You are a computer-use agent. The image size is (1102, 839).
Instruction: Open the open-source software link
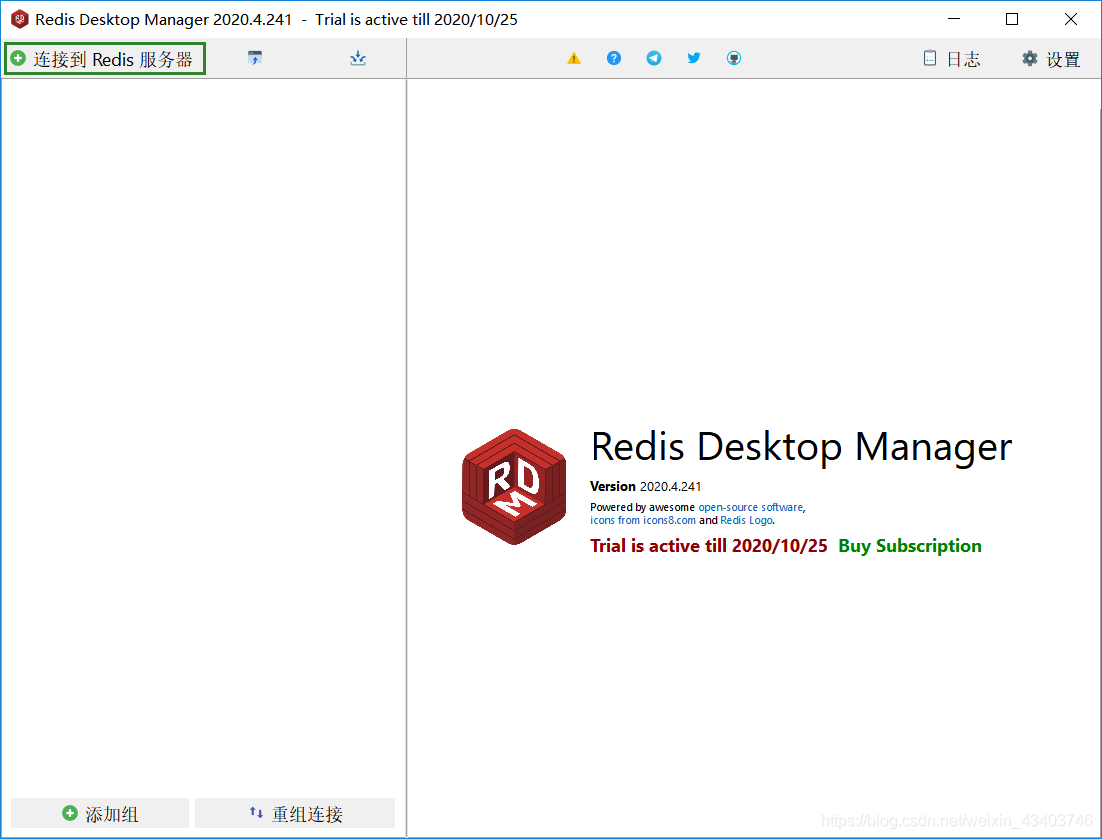pos(751,507)
